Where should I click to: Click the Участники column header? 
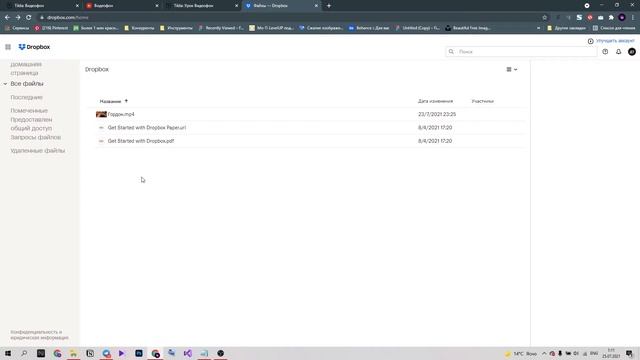[x=483, y=101]
